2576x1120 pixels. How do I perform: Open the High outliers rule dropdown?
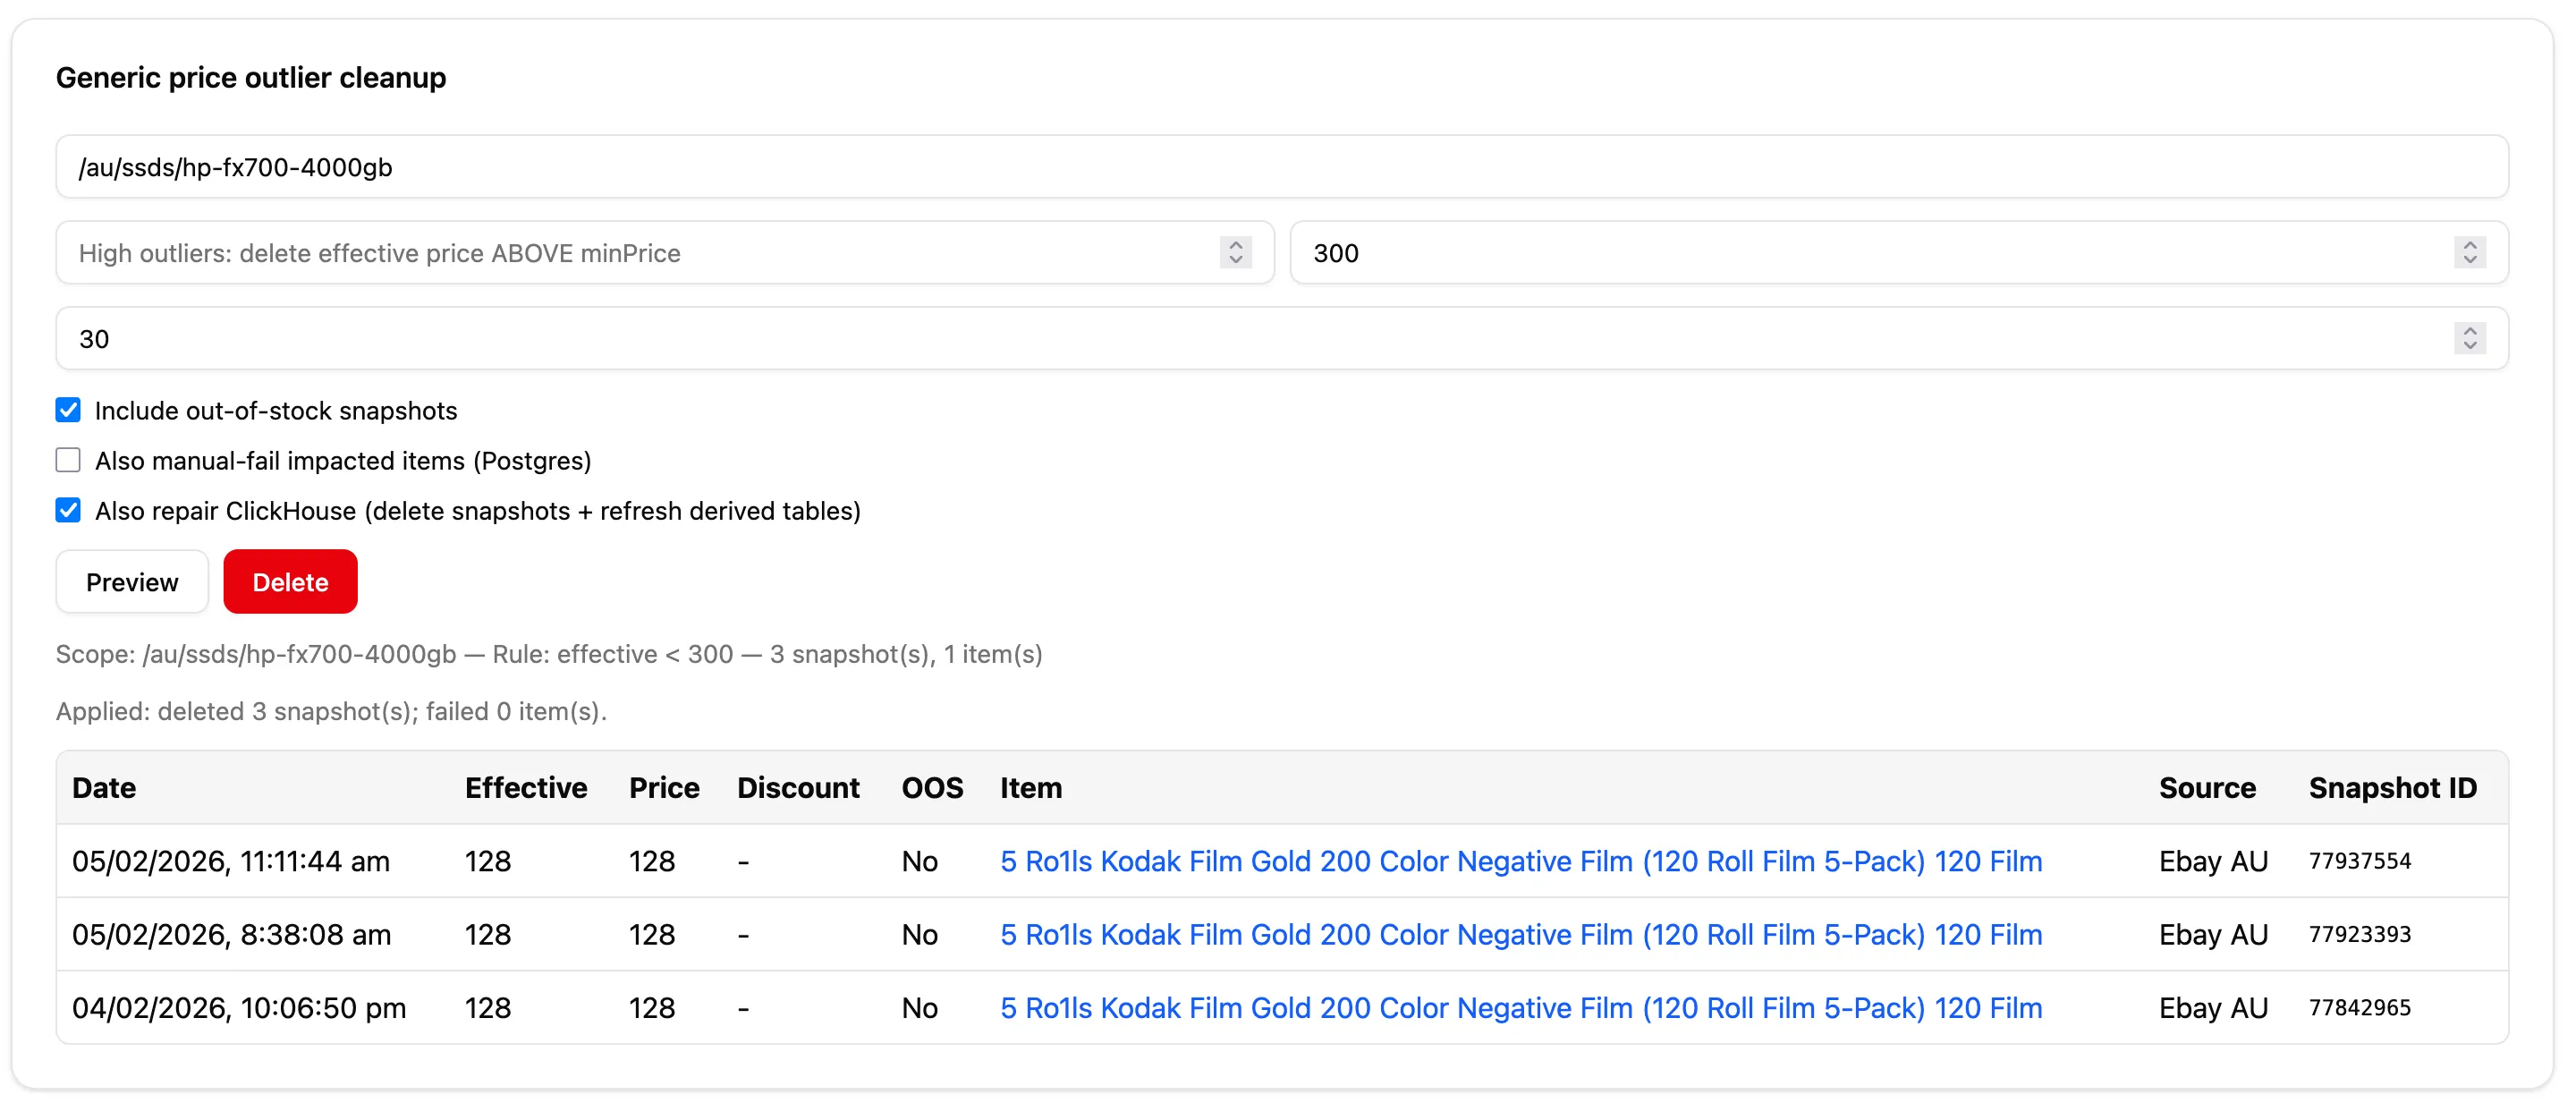click(x=664, y=253)
